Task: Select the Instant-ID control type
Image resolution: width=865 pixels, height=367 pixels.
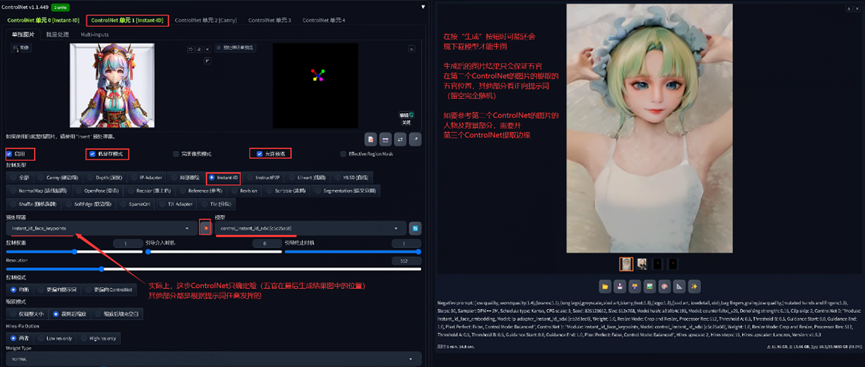Action: click(x=224, y=178)
